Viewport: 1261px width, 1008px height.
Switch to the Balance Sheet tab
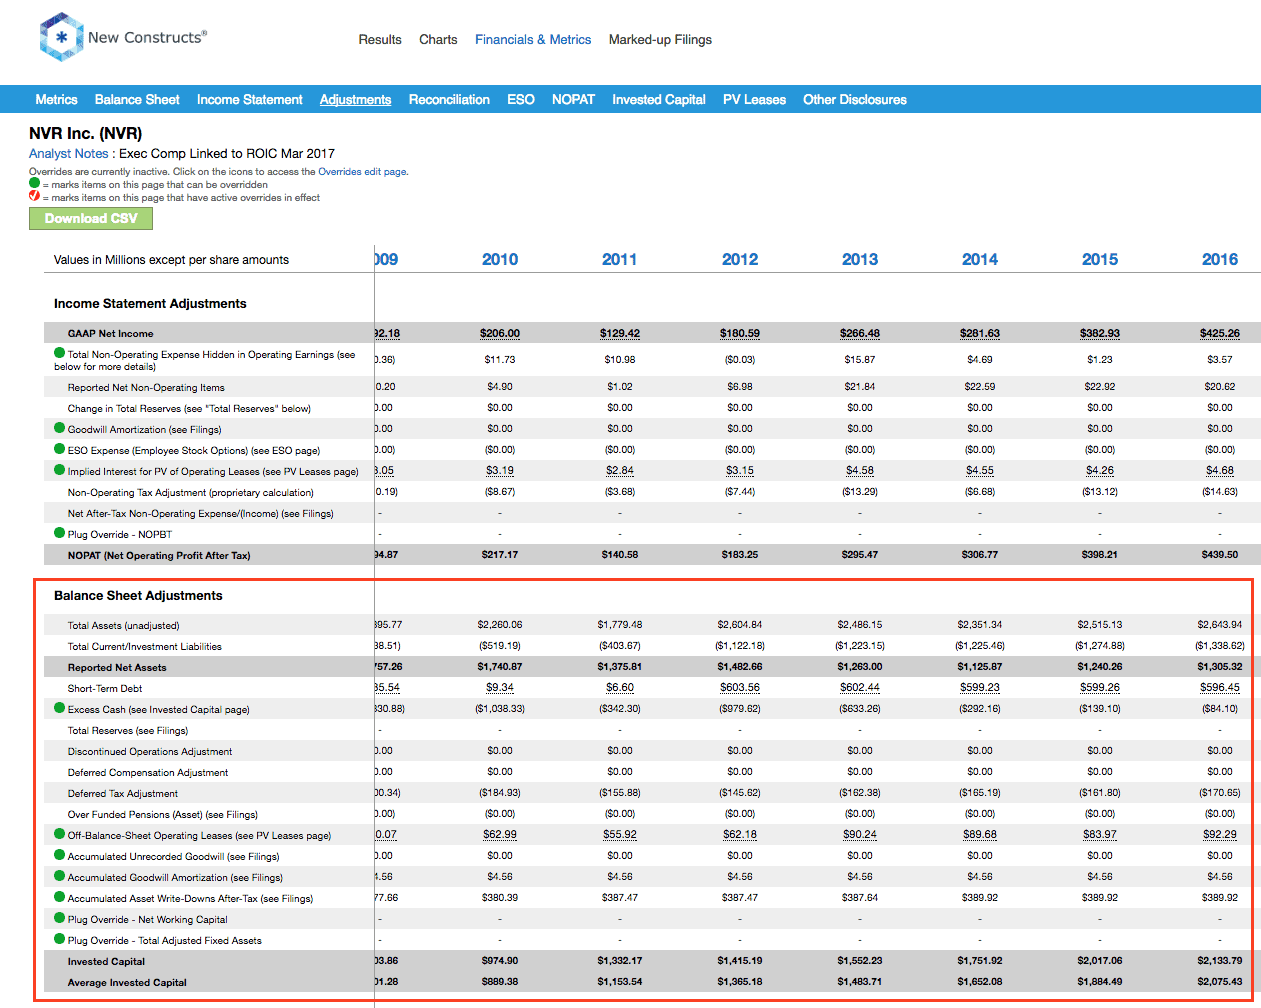137,100
